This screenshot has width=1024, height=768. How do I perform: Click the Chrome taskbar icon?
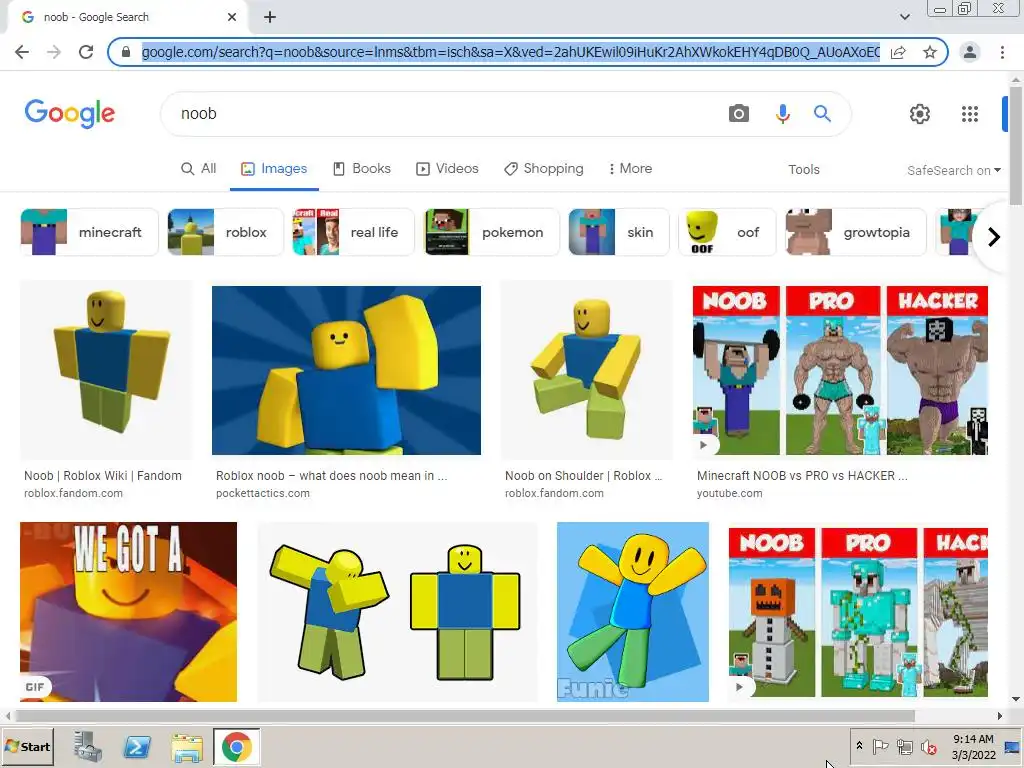pos(236,746)
